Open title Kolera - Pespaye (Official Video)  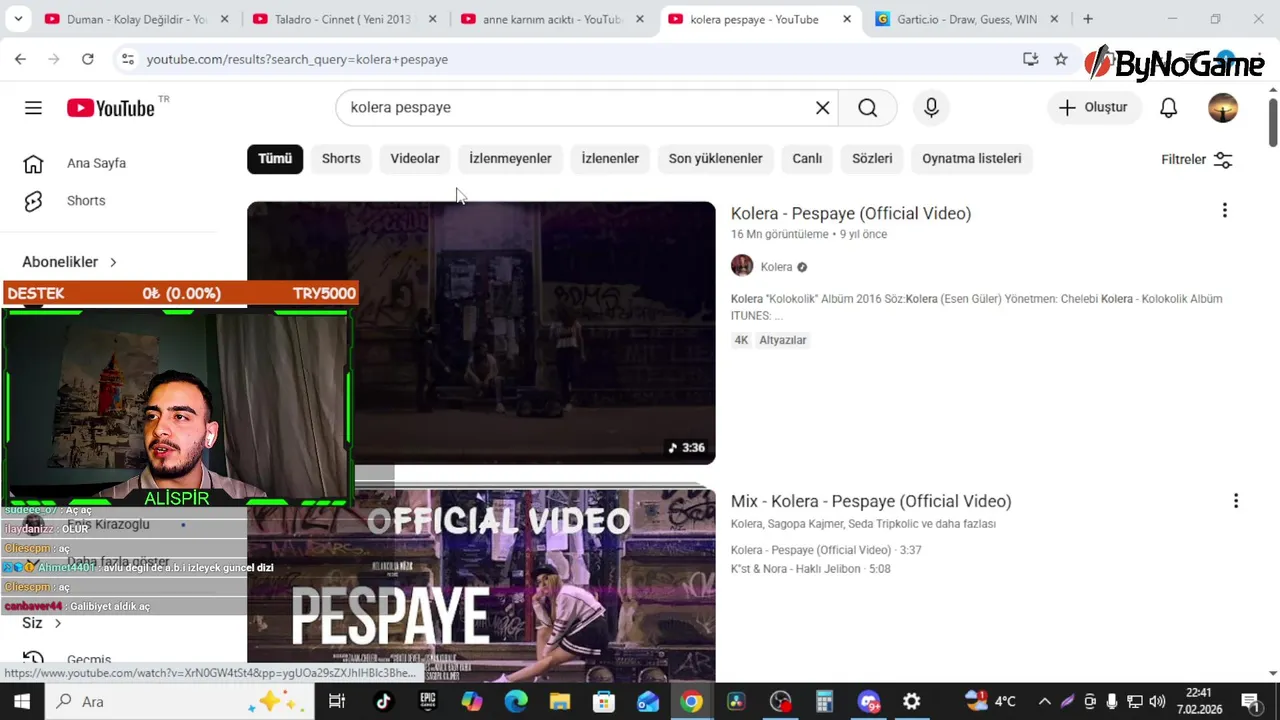pos(851,213)
